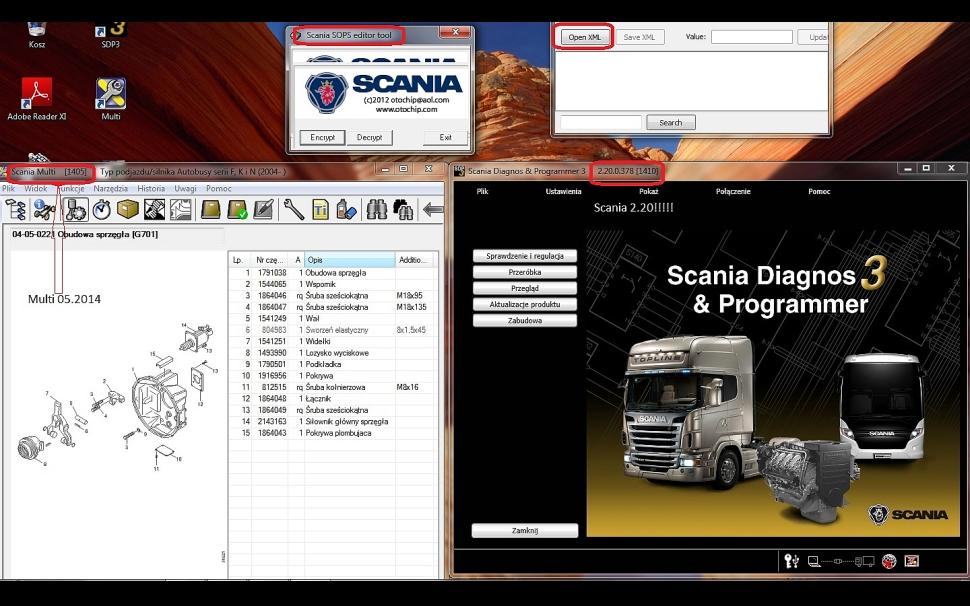Screen dimensions: 970x606
Task: Click the back arrow icon in Multi toolbar
Action: tap(432, 210)
